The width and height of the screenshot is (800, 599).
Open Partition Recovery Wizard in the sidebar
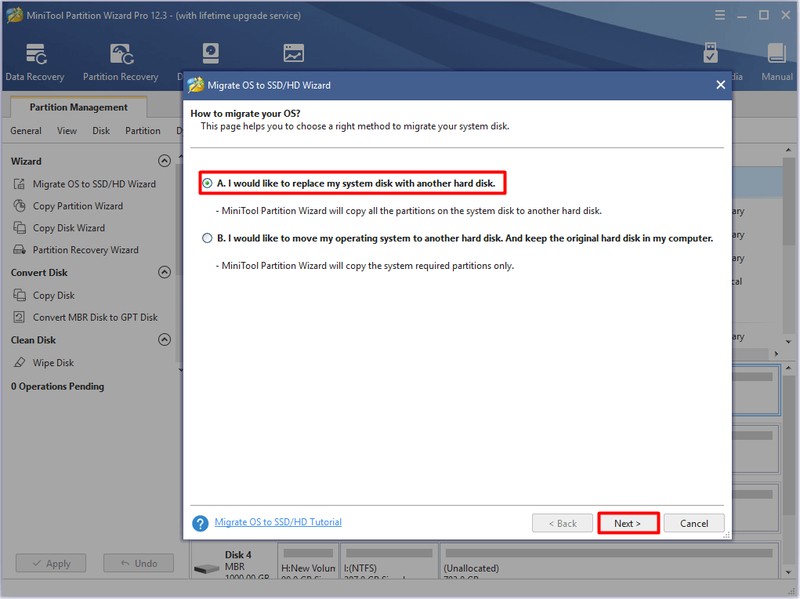point(86,249)
